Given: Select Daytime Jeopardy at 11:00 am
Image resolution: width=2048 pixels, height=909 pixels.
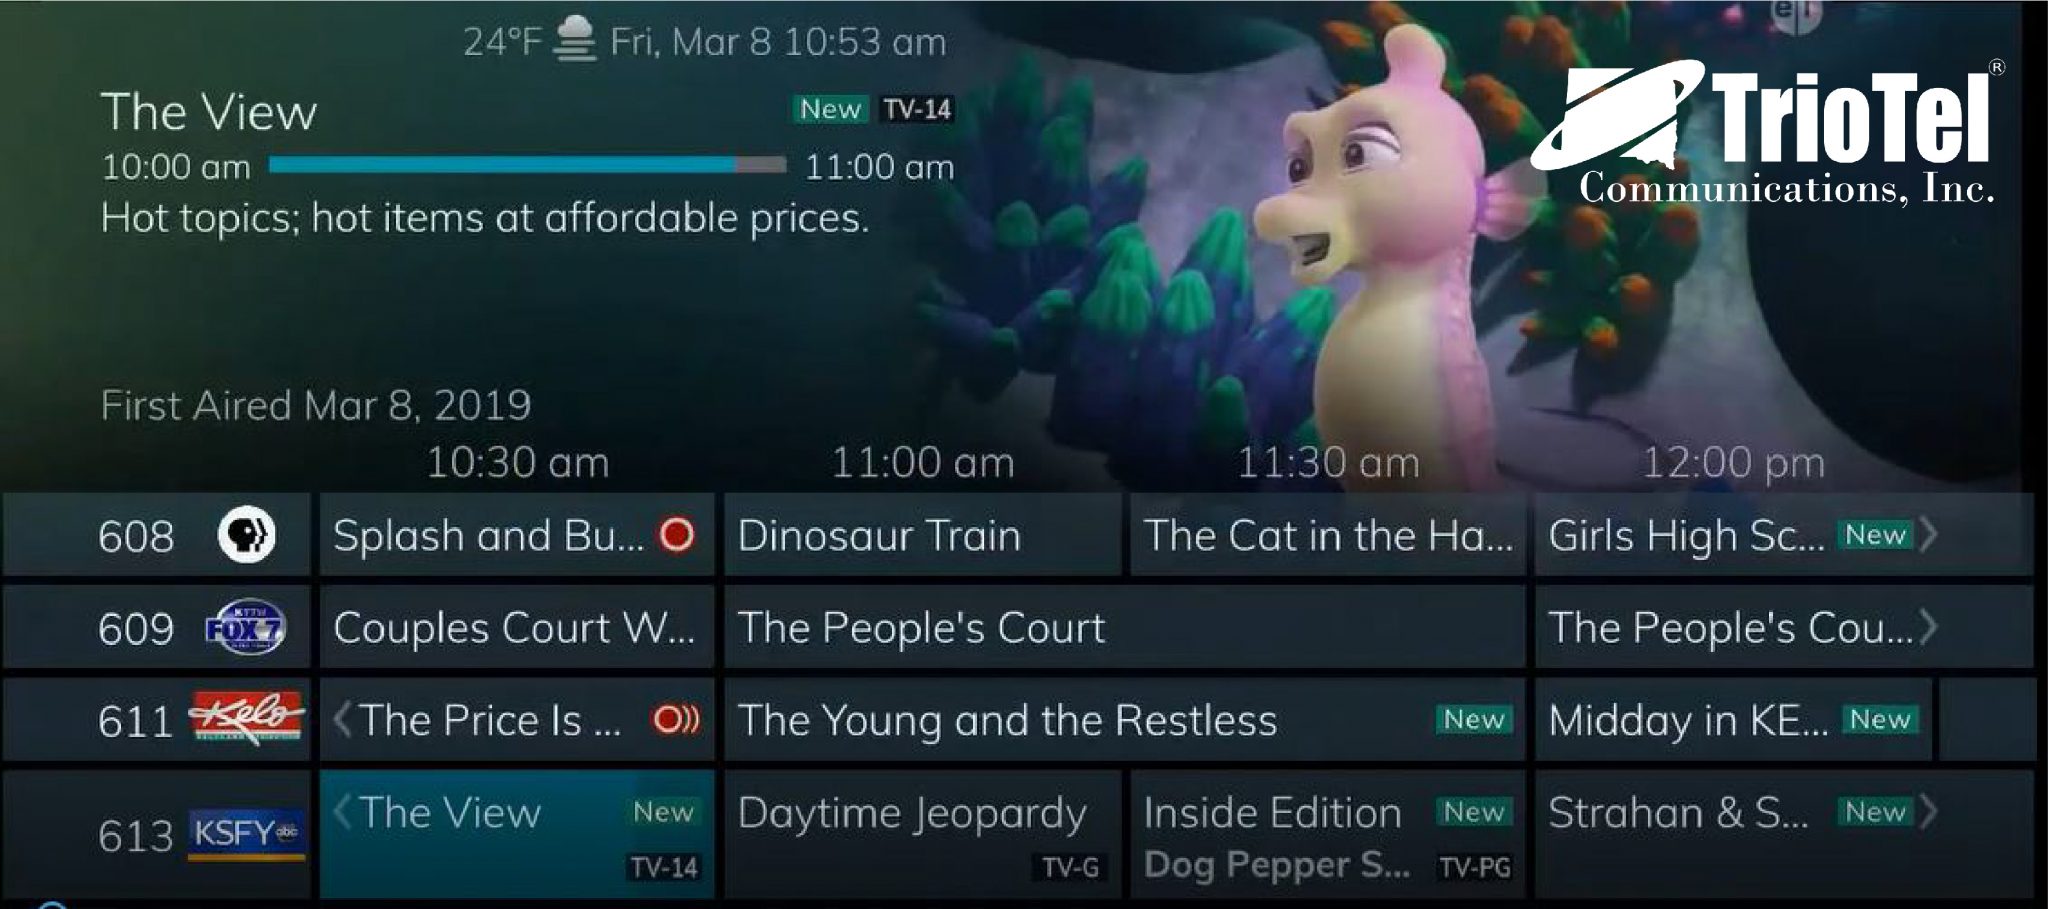Looking at the screenshot, I should pos(922,833).
